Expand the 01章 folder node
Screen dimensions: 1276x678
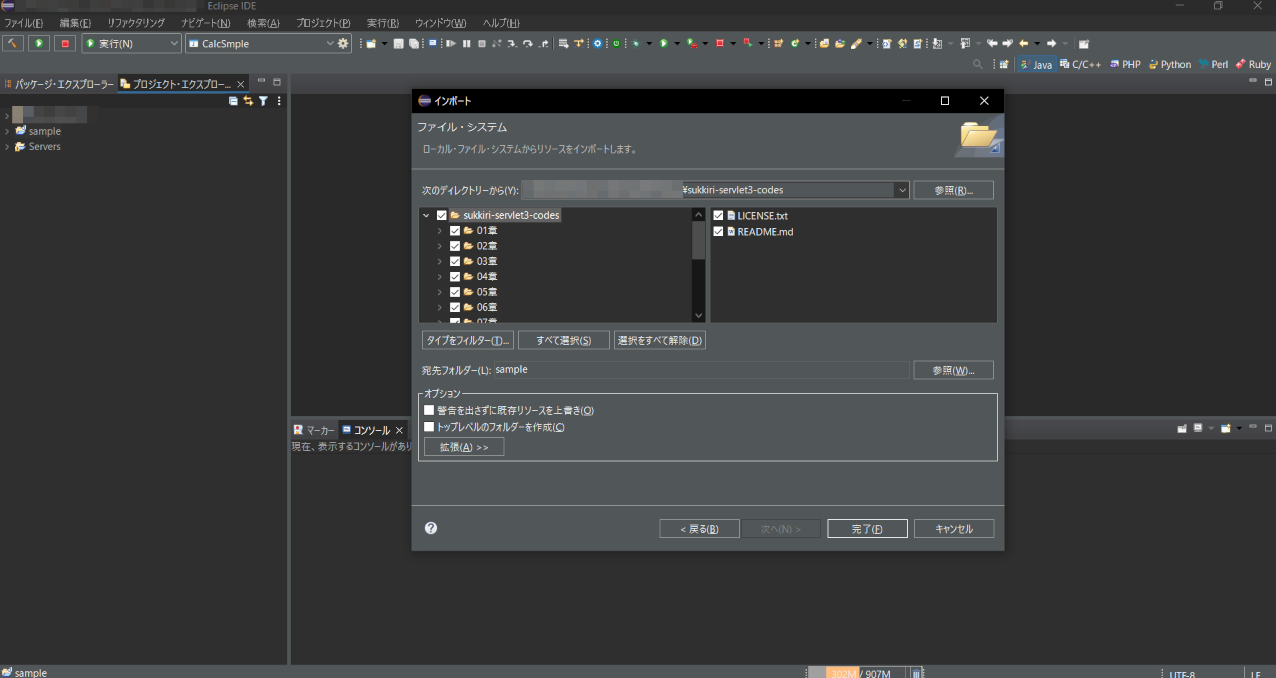(x=440, y=231)
